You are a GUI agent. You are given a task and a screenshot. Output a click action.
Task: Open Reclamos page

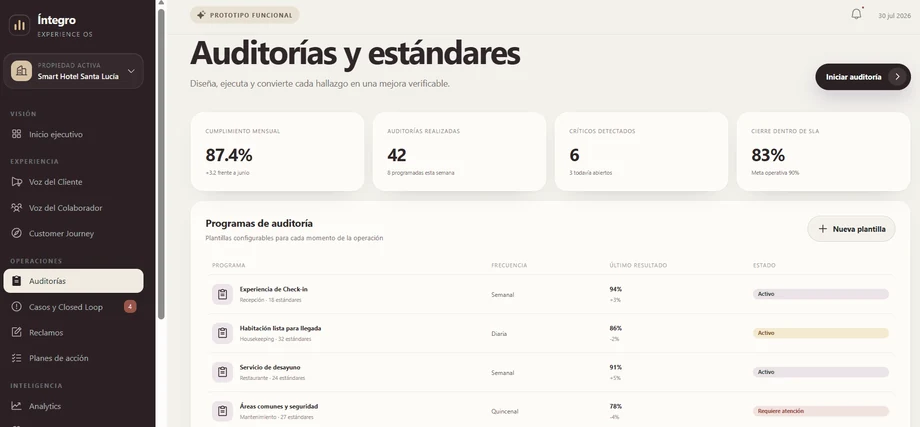[73, 333]
